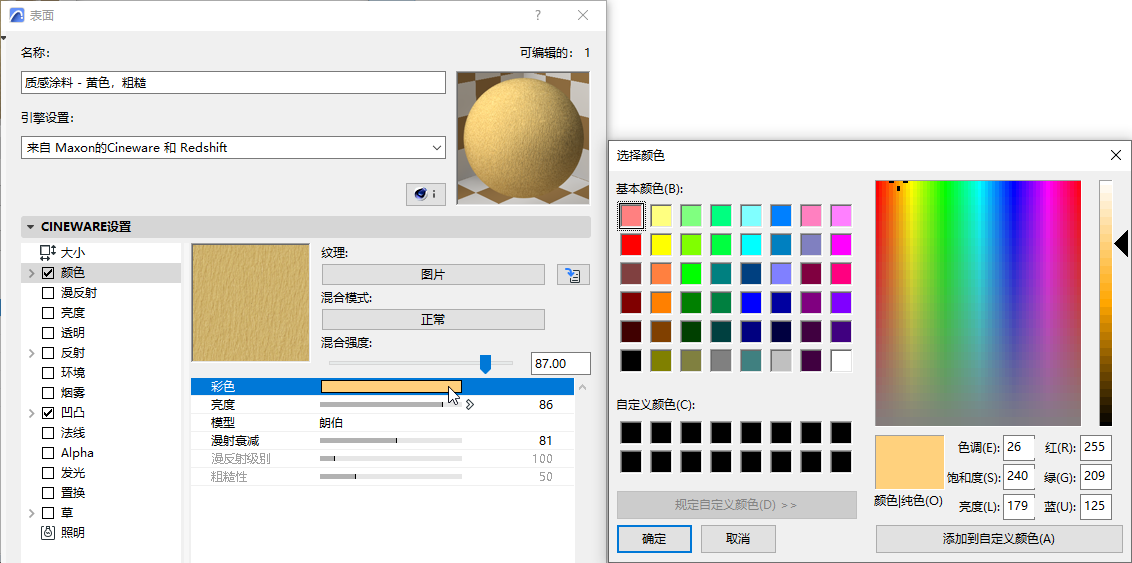Viewport: 1132px width, 563px height.
Task: Select the 漫反射级别 row
Action: pyautogui.click(x=383, y=458)
